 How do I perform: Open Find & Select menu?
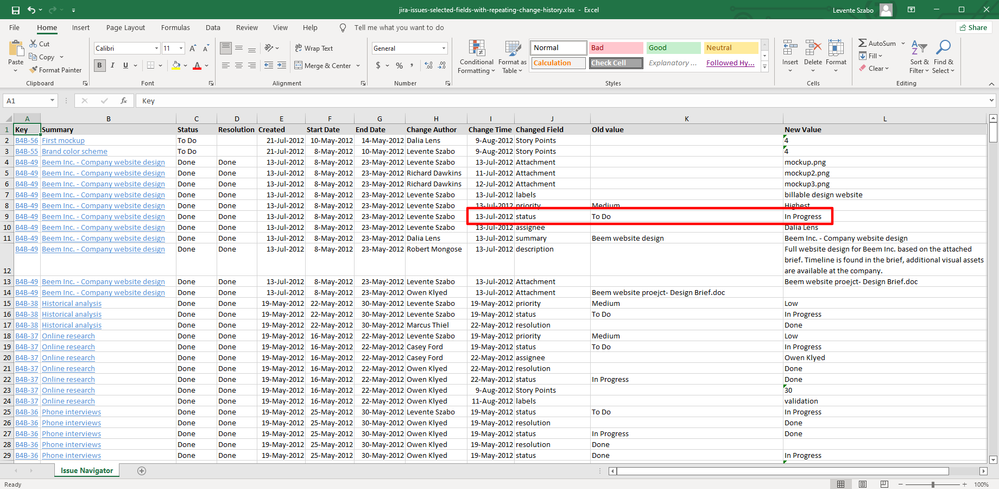944,57
